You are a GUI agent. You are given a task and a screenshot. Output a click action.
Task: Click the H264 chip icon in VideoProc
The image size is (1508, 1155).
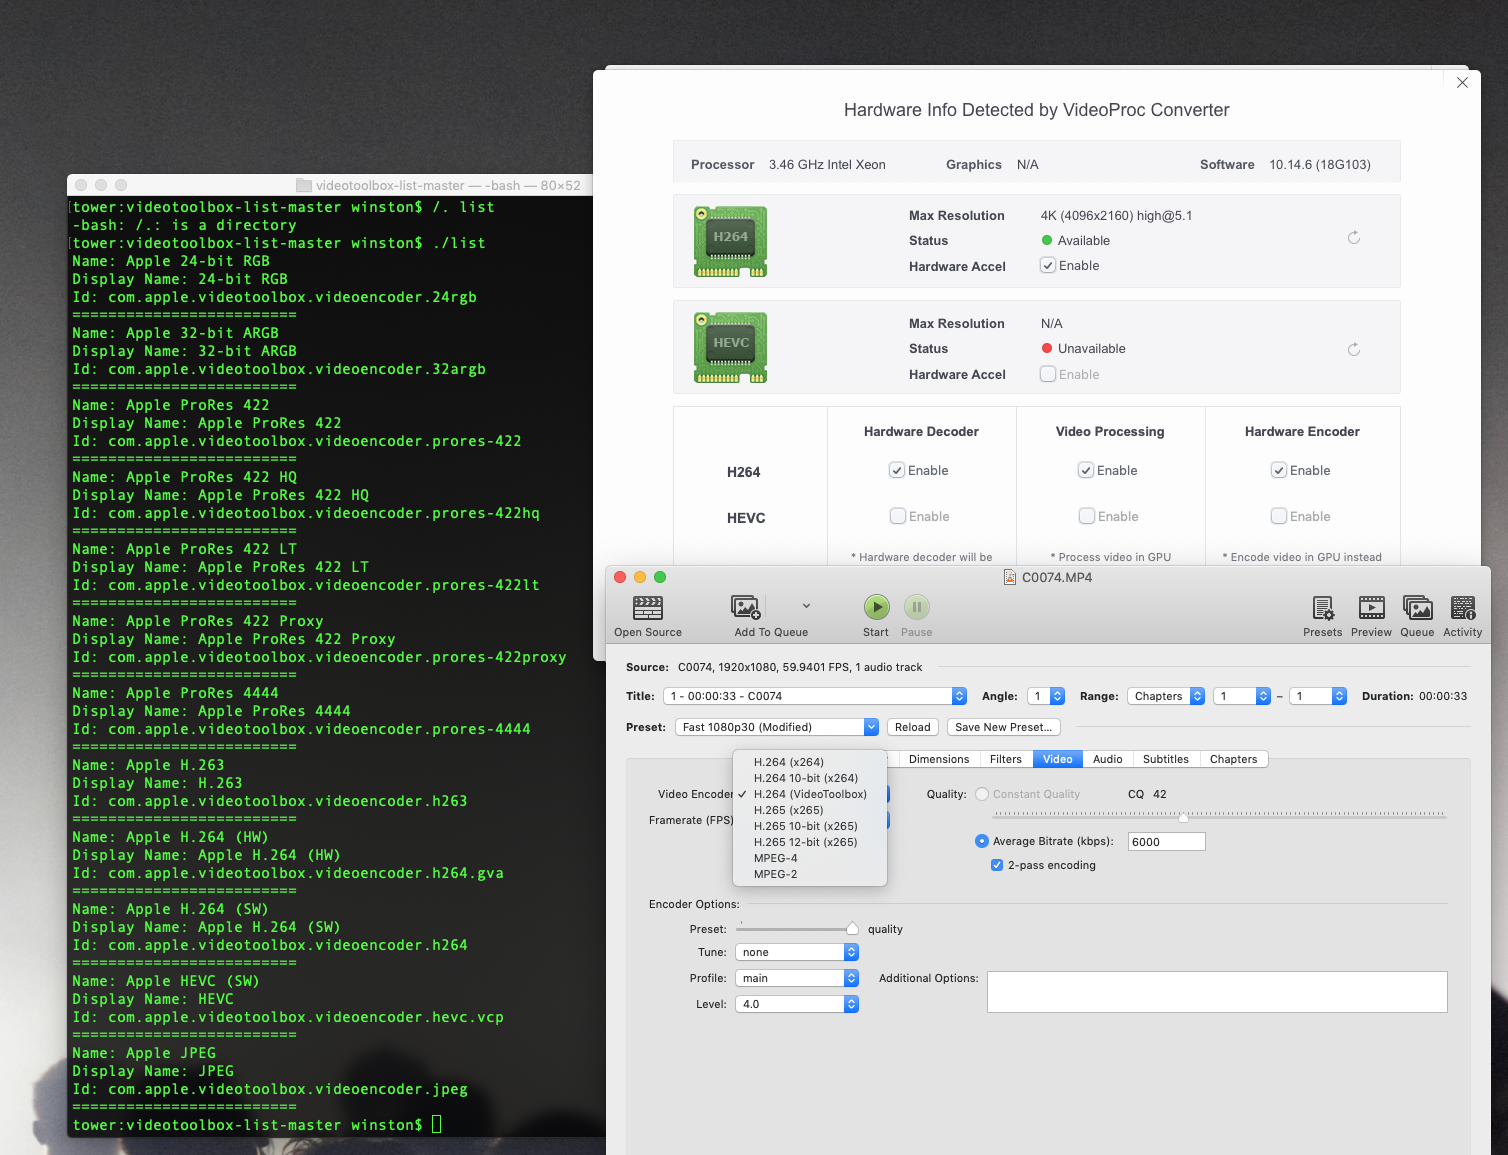(731, 241)
